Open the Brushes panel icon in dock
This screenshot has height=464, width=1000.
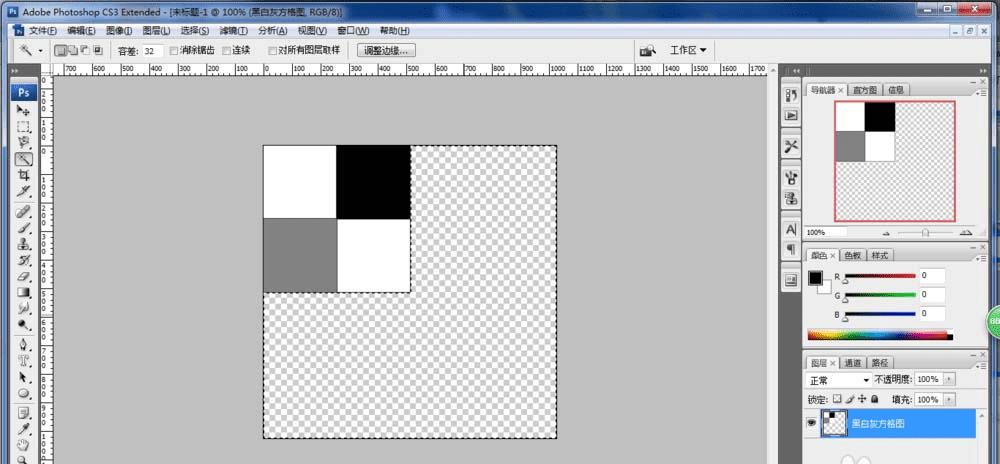pos(791,177)
